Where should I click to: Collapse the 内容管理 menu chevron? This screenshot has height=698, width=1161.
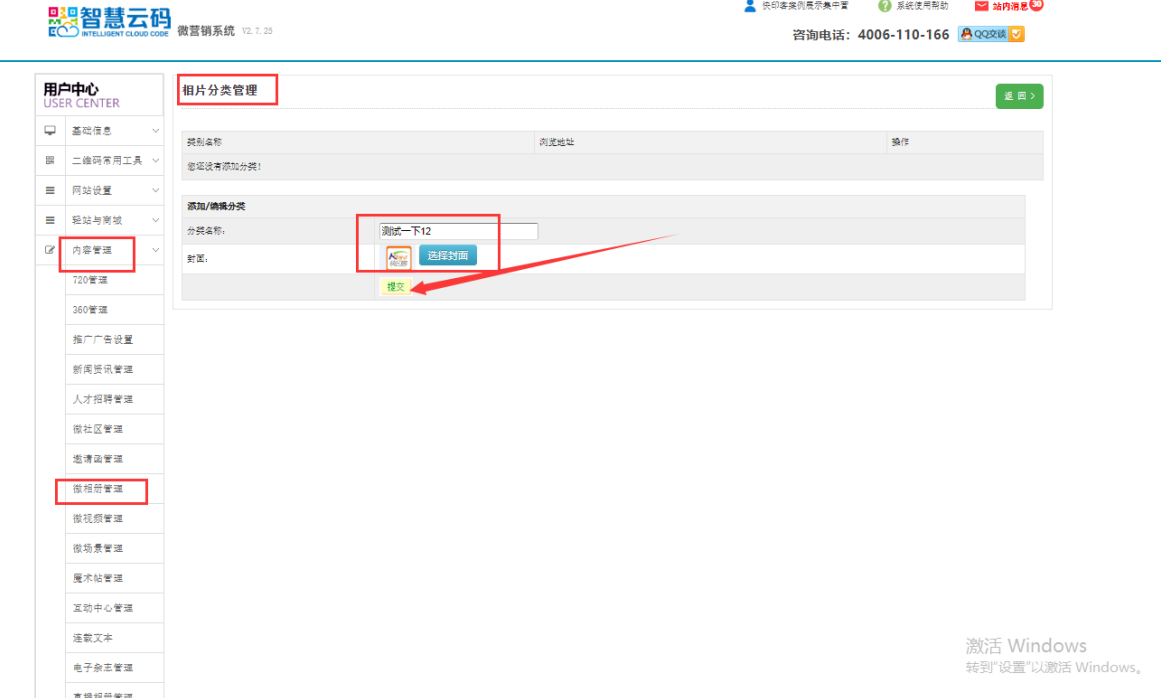(155, 250)
